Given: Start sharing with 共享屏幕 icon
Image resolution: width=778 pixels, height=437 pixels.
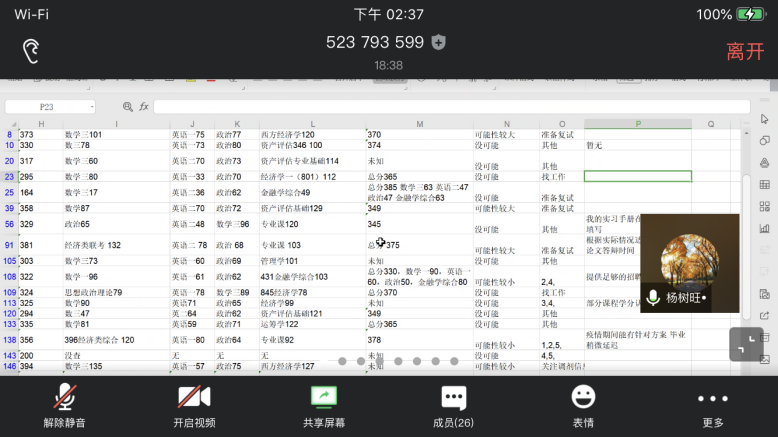Looking at the screenshot, I should click(x=324, y=405).
